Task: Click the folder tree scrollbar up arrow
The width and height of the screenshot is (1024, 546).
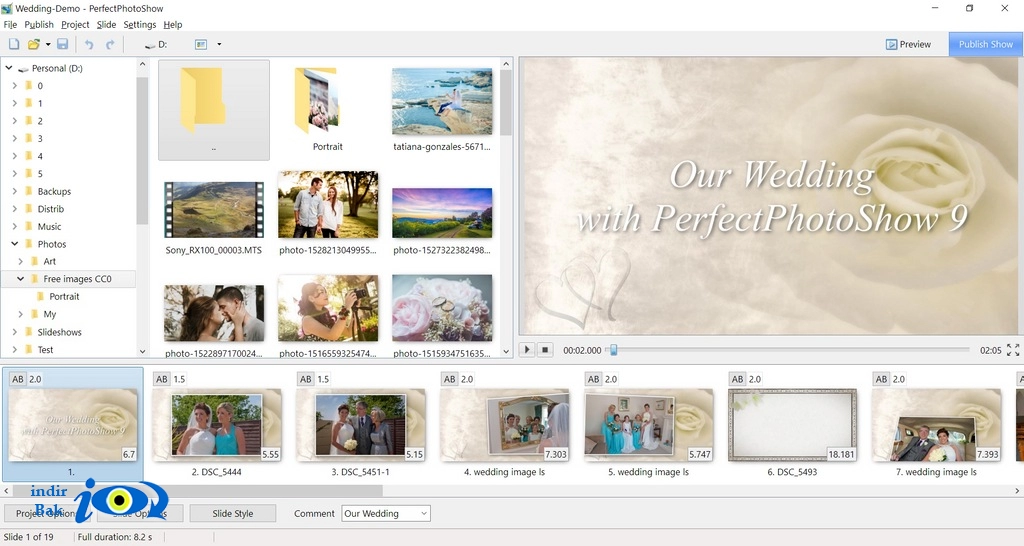Action: pyautogui.click(x=142, y=64)
